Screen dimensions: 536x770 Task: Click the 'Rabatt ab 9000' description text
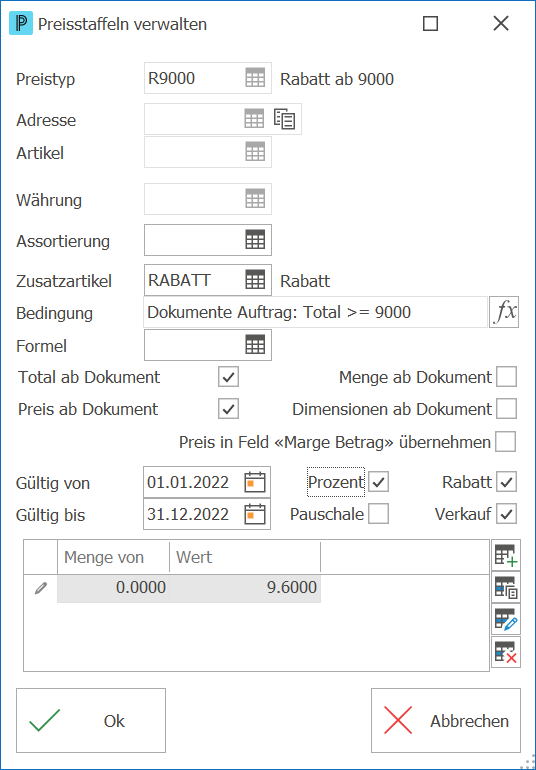(x=337, y=79)
